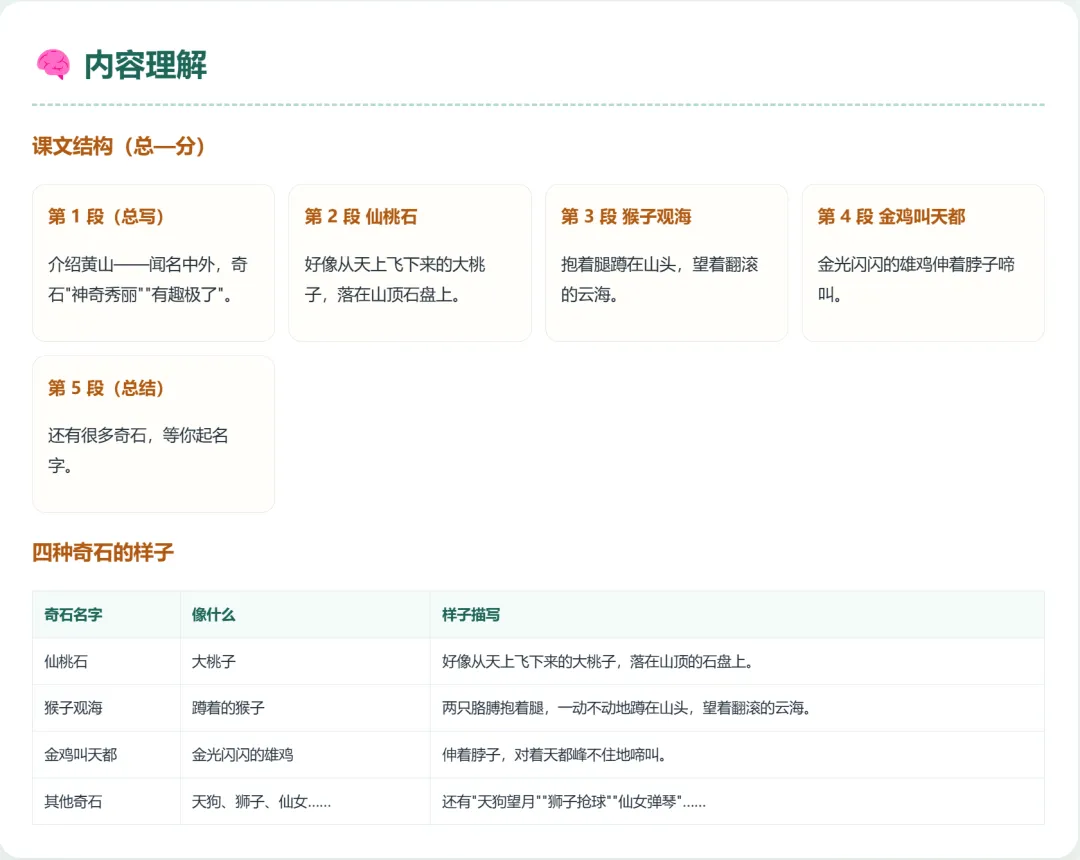1080x860 pixels.
Task: Click text 还有很多奇石，等你起名字
Action: 138,450
